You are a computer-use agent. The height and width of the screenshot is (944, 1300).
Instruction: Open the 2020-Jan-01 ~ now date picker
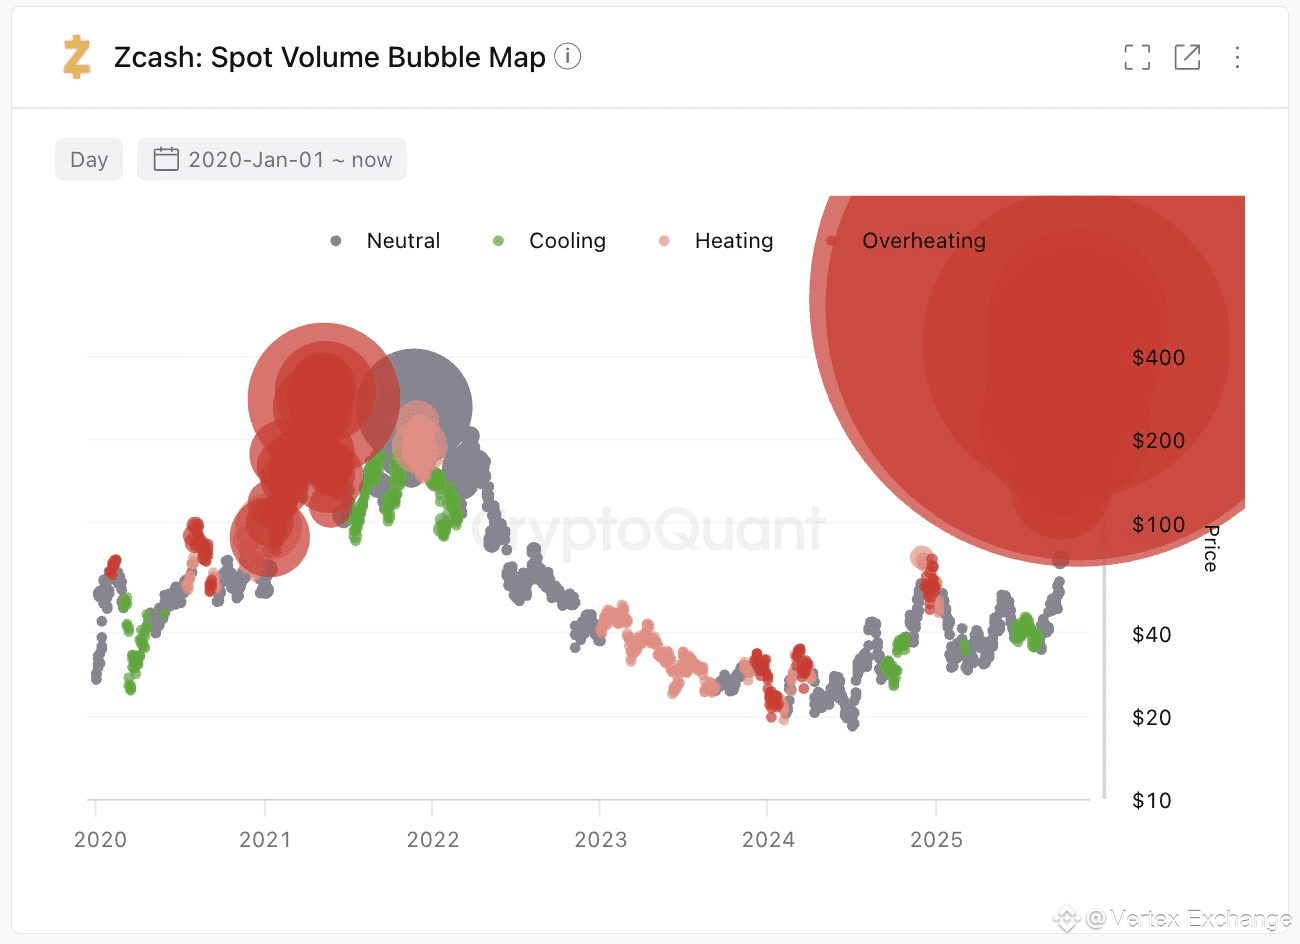point(272,159)
